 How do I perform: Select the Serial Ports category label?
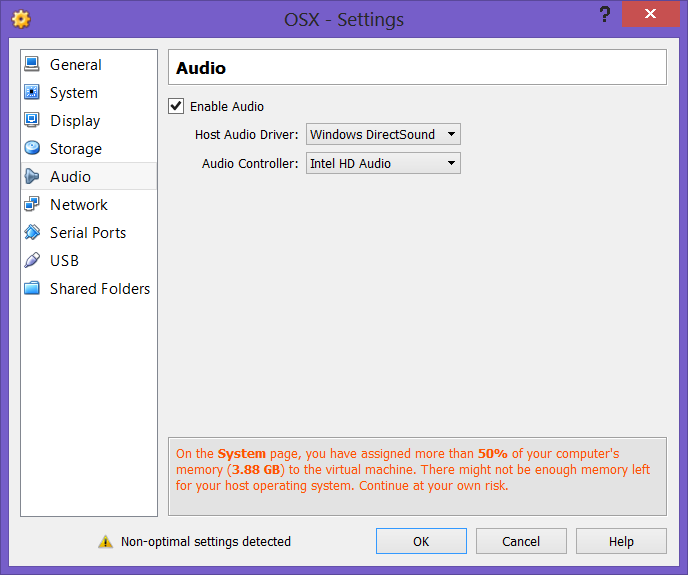pyautogui.click(x=88, y=233)
